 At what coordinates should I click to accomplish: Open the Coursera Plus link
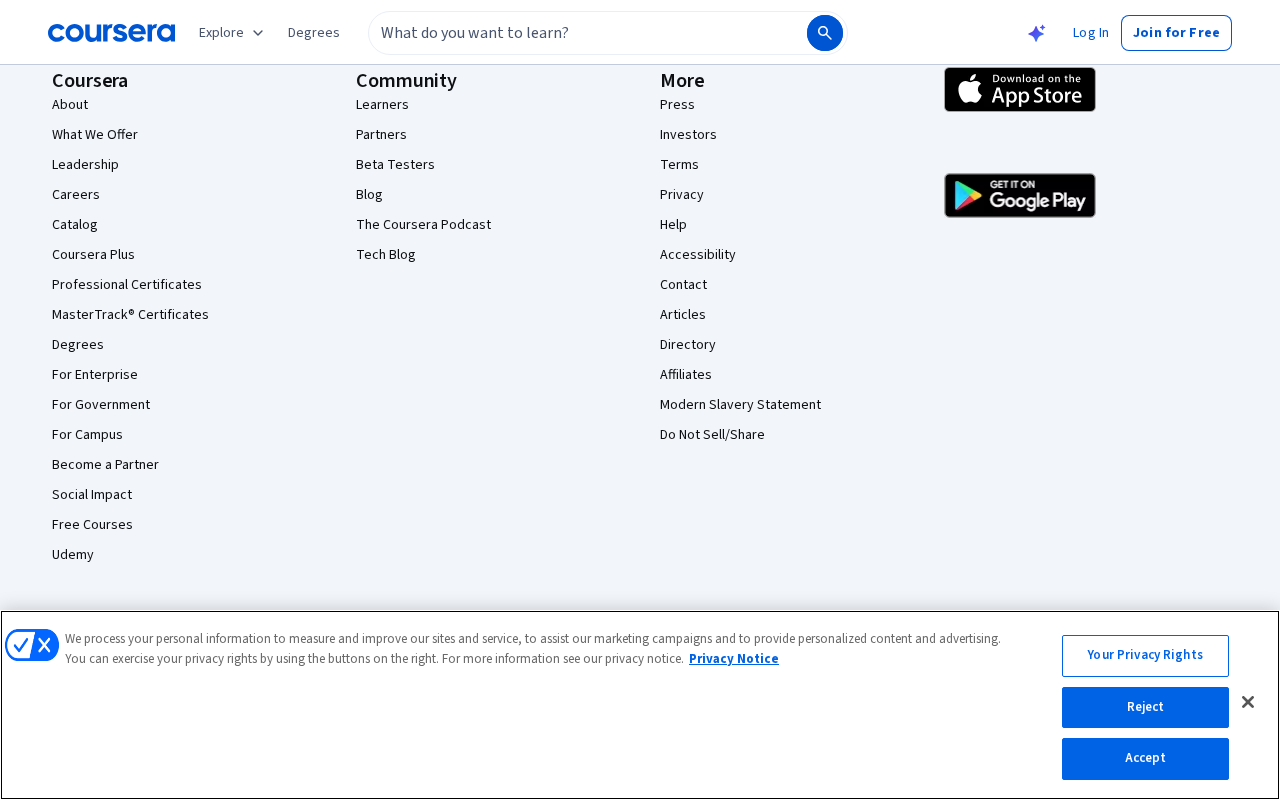click(93, 255)
